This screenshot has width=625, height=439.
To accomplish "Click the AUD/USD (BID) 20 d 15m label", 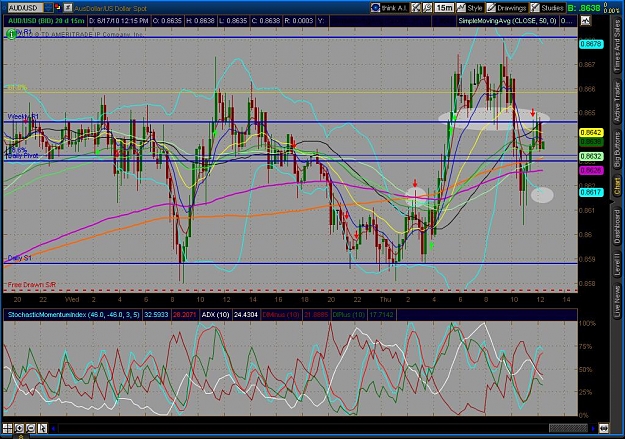I will [46, 21].
